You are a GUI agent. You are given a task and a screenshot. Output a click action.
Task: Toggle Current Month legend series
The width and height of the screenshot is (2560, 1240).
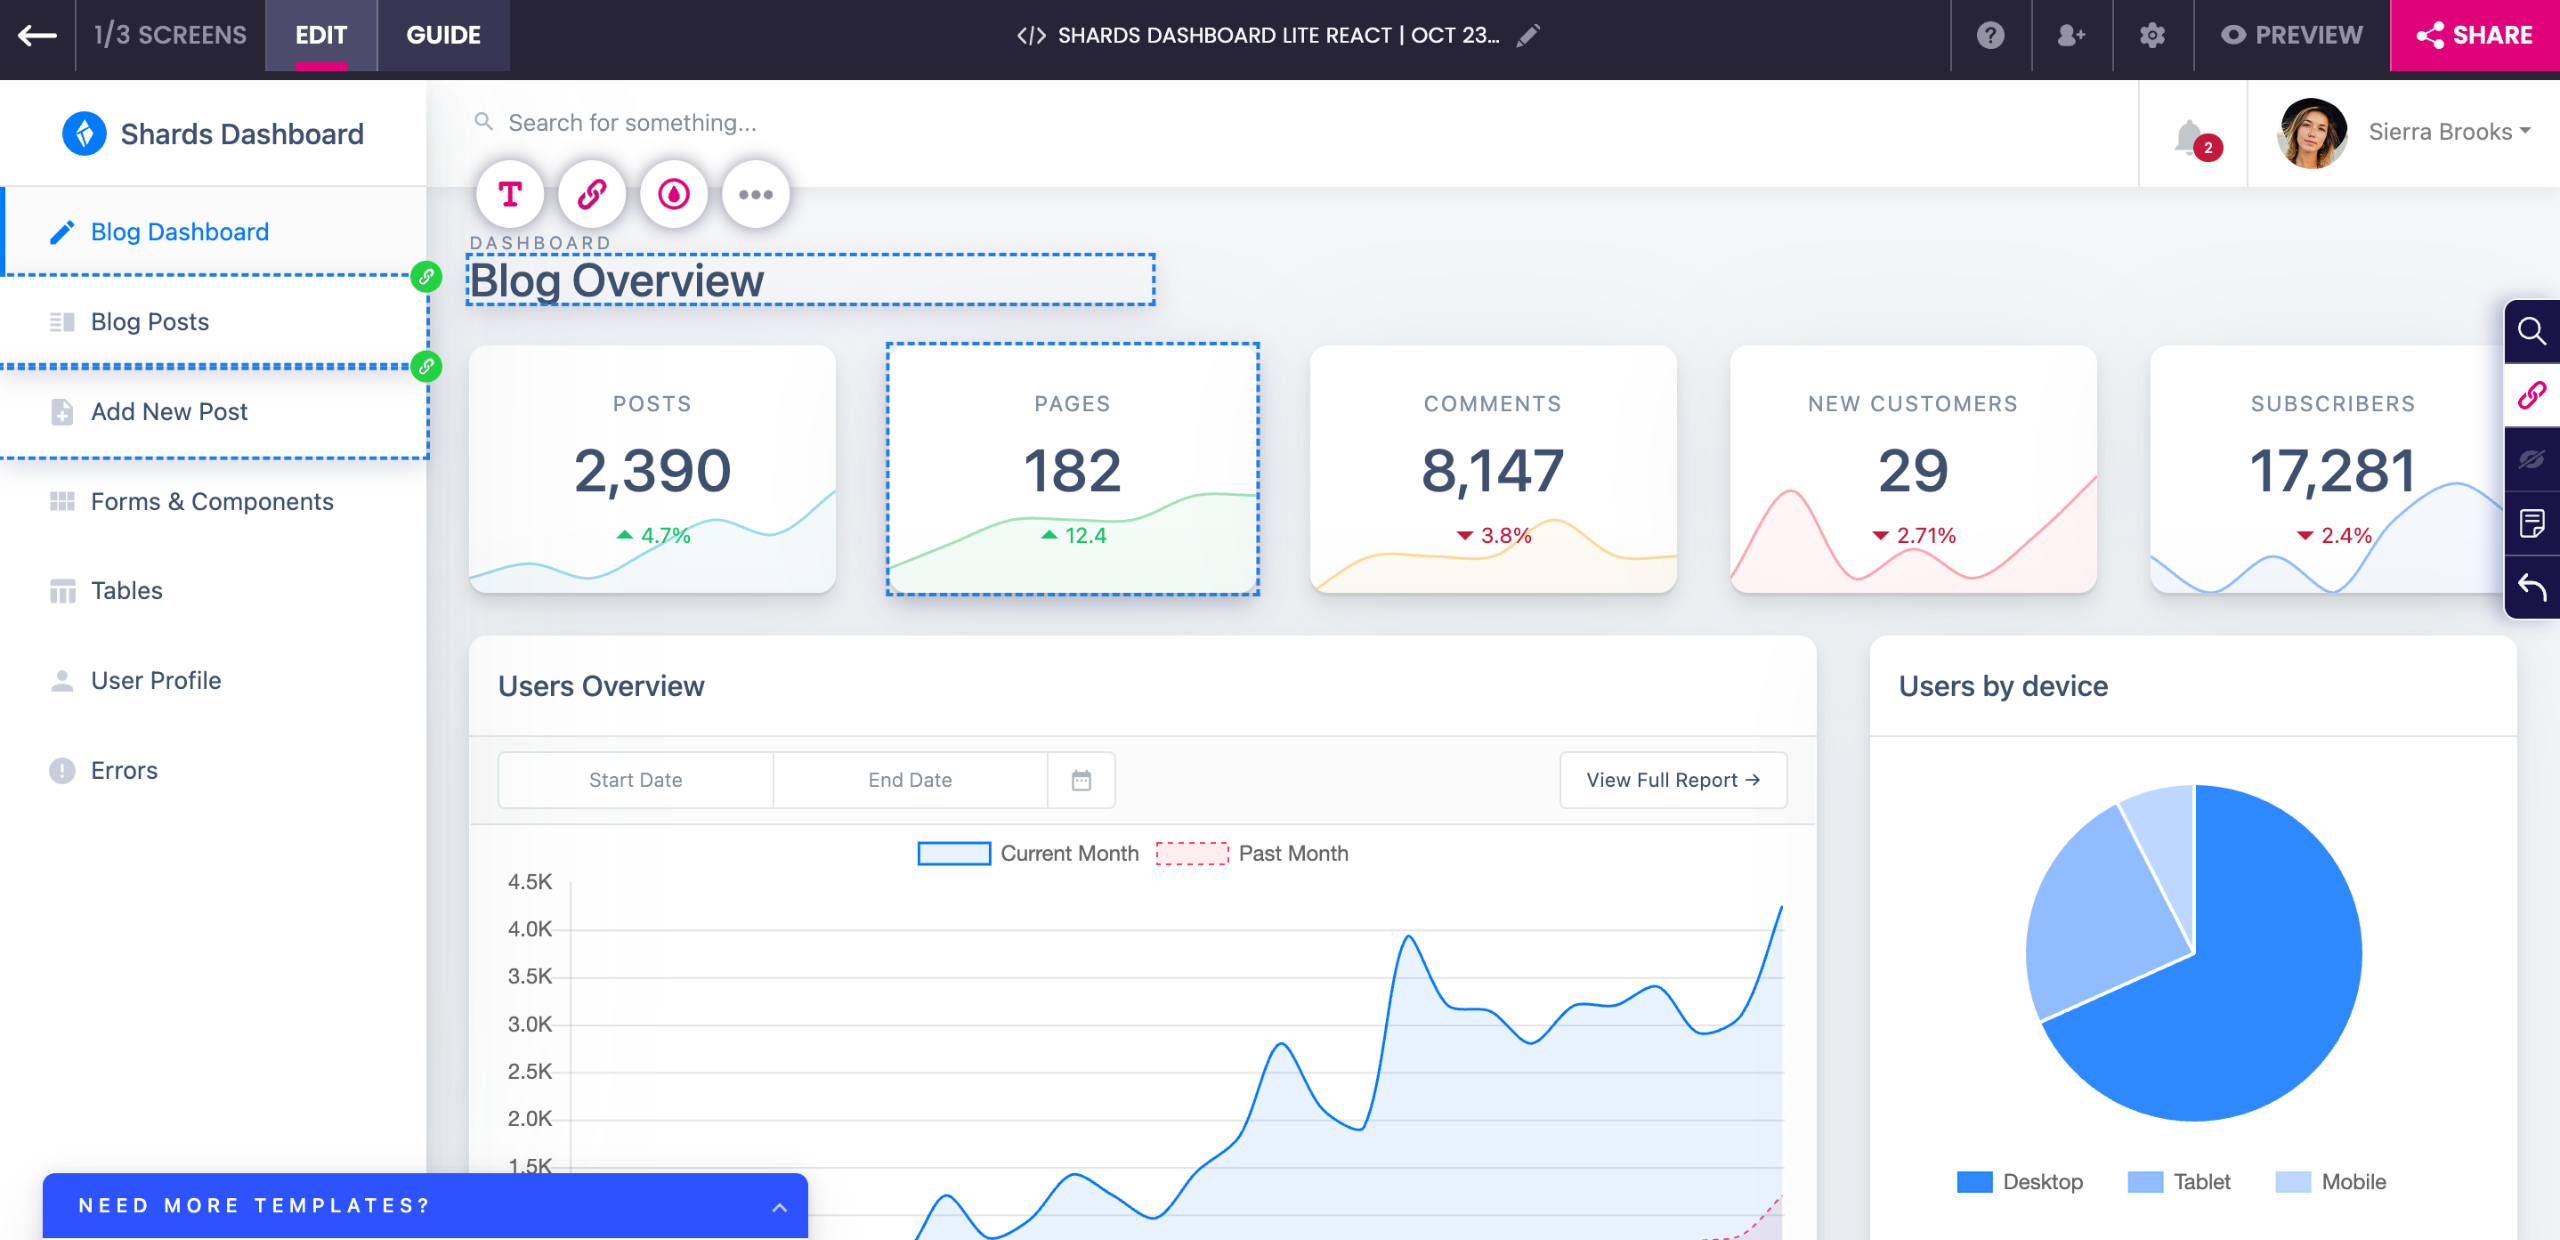[954, 853]
